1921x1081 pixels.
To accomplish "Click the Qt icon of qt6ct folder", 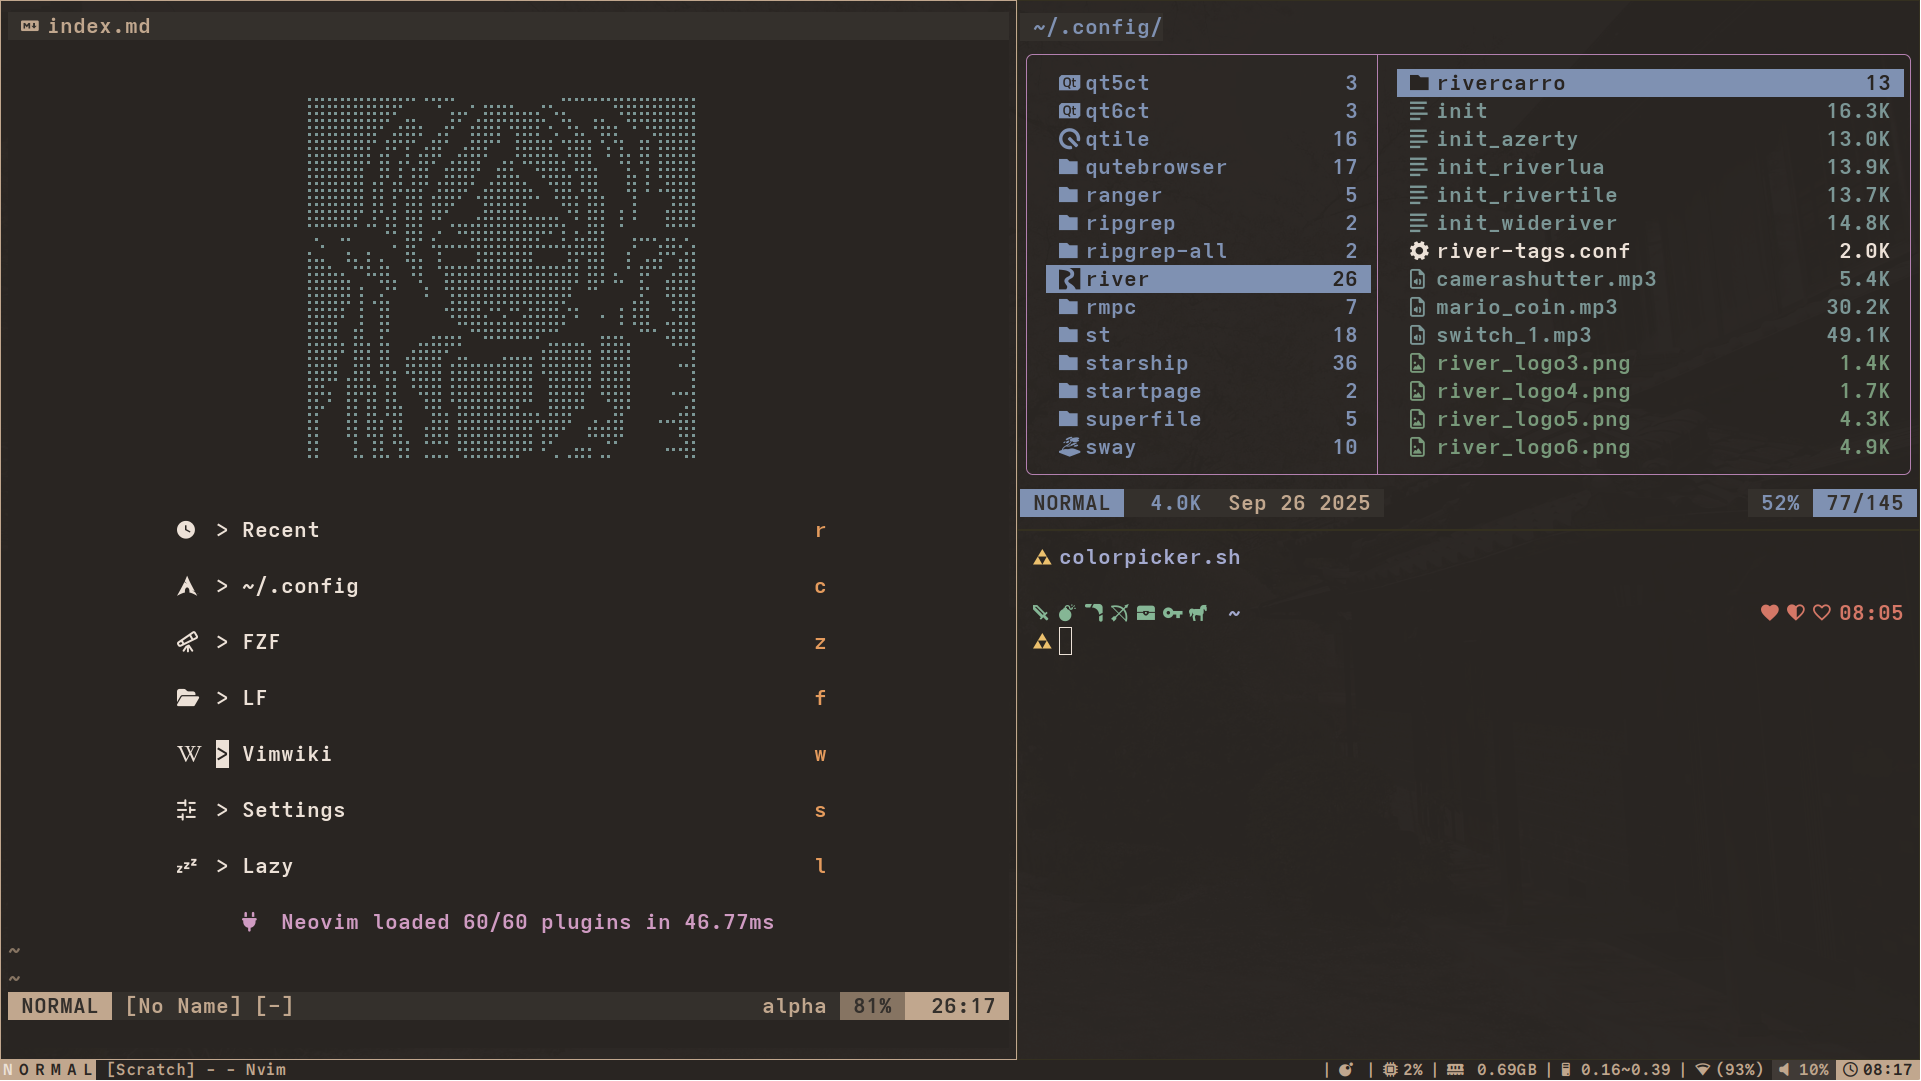I will pos(1070,111).
